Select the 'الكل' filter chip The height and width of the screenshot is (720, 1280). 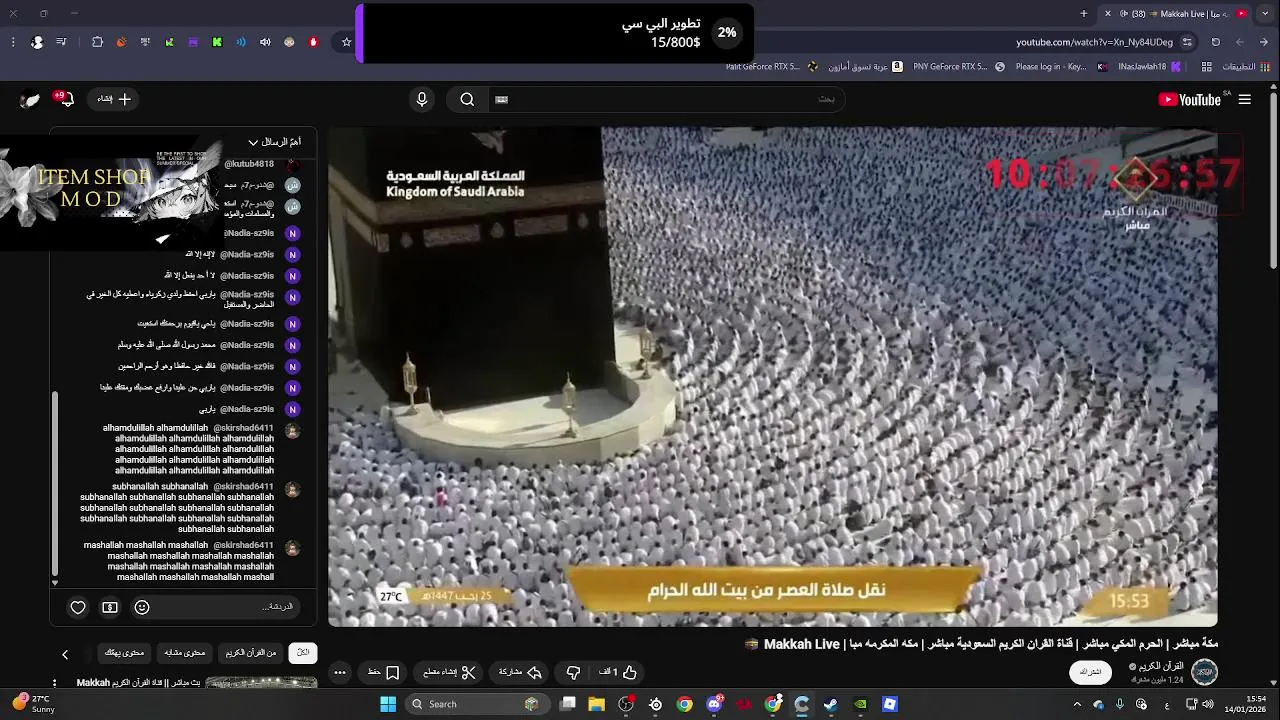point(303,653)
